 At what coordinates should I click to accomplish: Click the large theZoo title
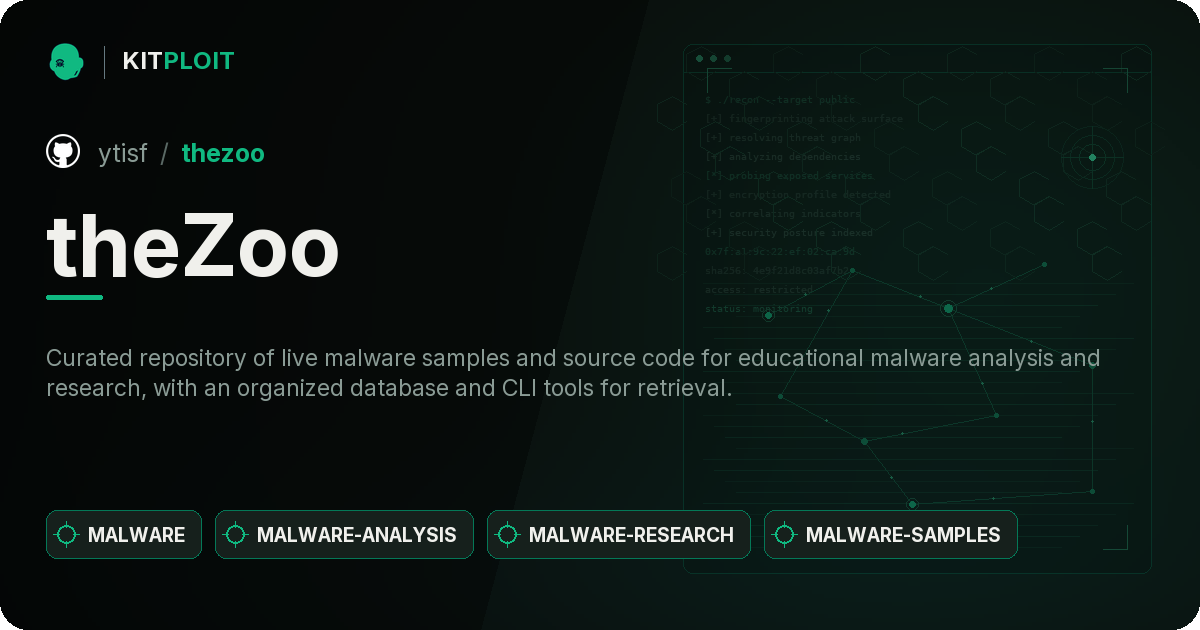click(193, 245)
